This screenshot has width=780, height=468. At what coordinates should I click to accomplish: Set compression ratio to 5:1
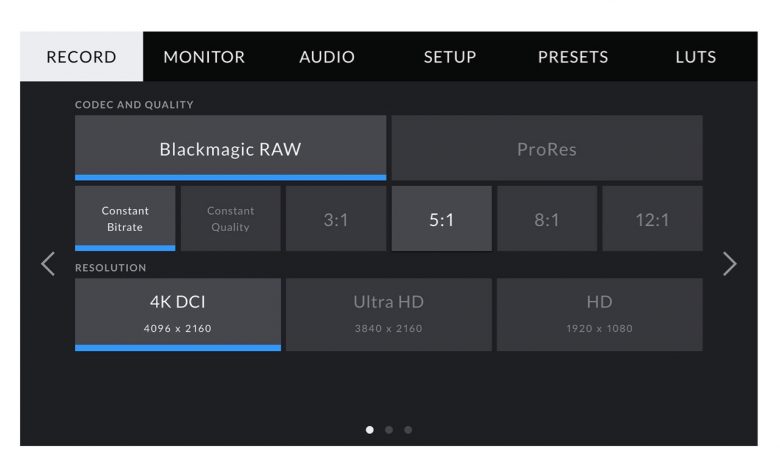pos(442,219)
